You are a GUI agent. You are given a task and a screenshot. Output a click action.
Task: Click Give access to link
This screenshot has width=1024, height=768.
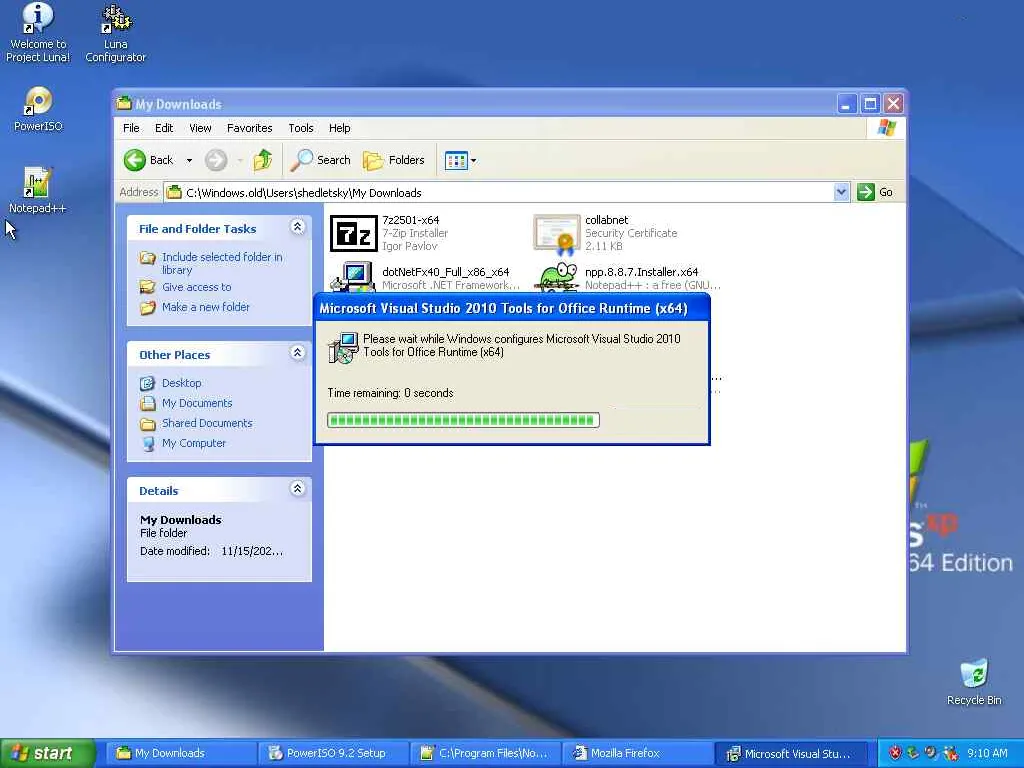coord(197,287)
